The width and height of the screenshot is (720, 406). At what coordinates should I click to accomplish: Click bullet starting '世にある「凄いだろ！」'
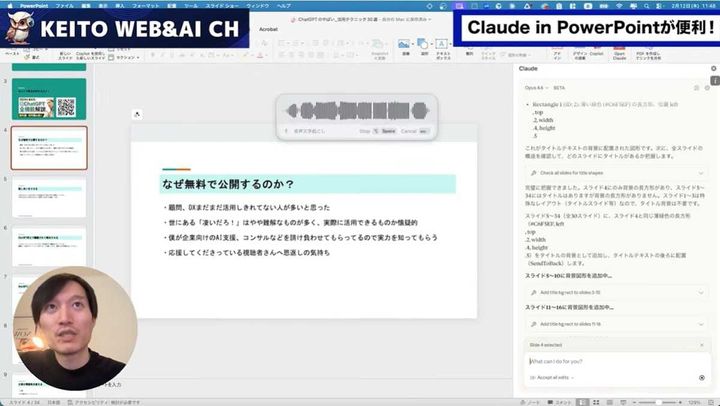(290, 223)
